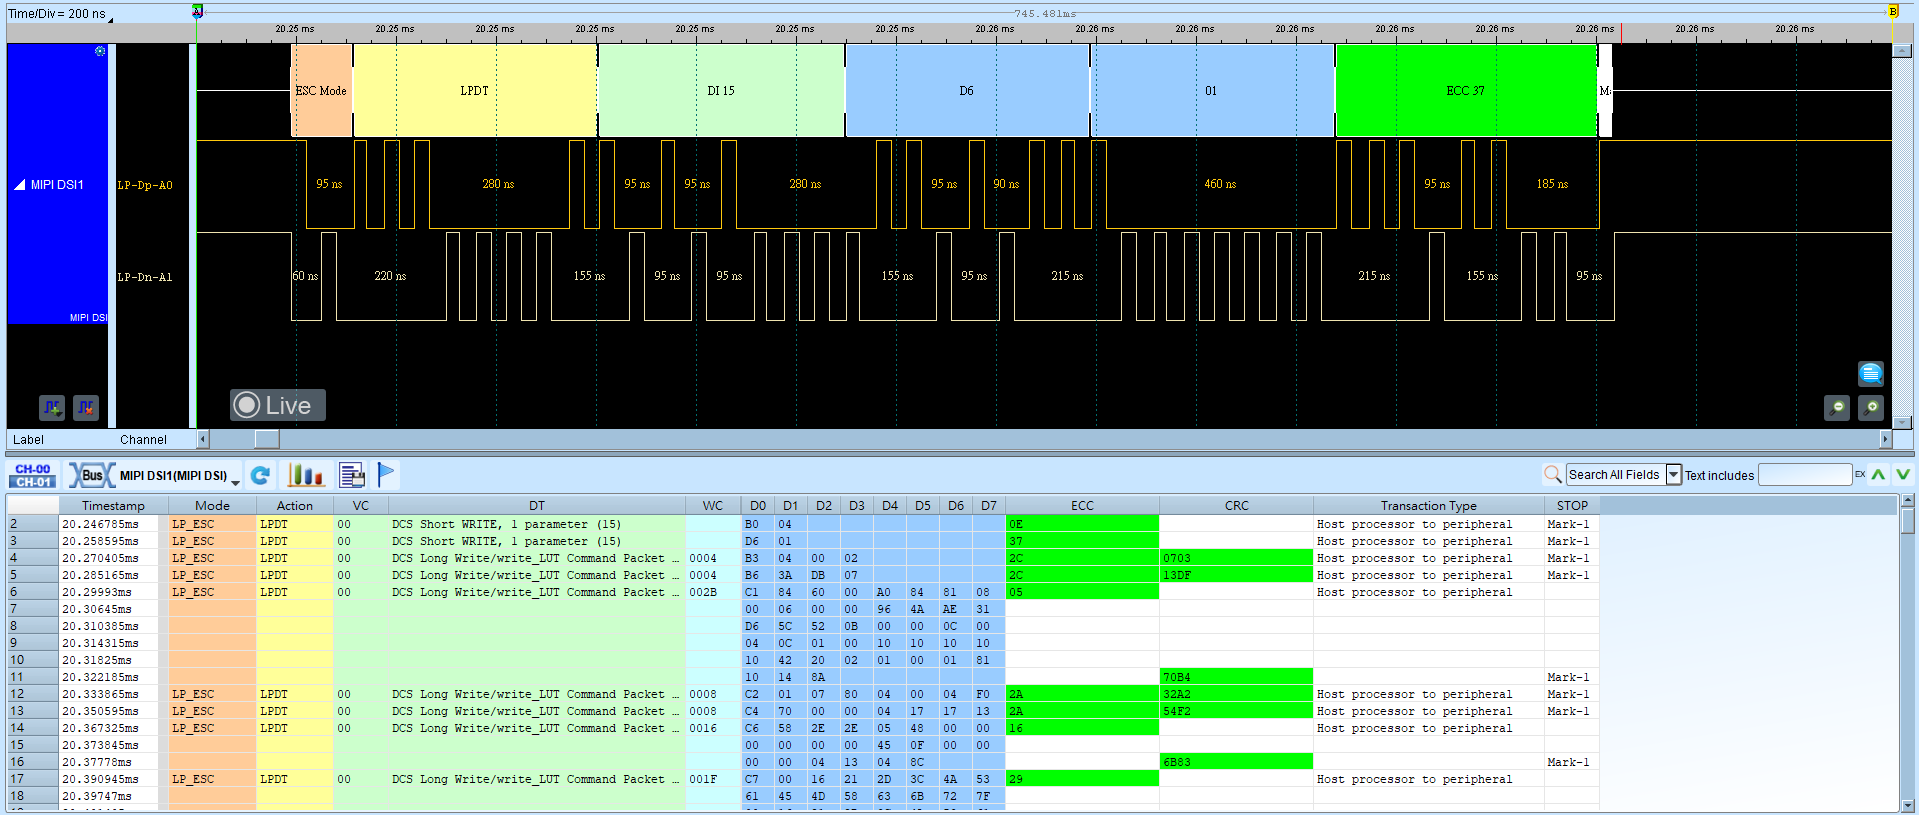The width and height of the screenshot is (1919, 815).
Task: Open the bar chart statistics icon
Action: coord(306,475)
